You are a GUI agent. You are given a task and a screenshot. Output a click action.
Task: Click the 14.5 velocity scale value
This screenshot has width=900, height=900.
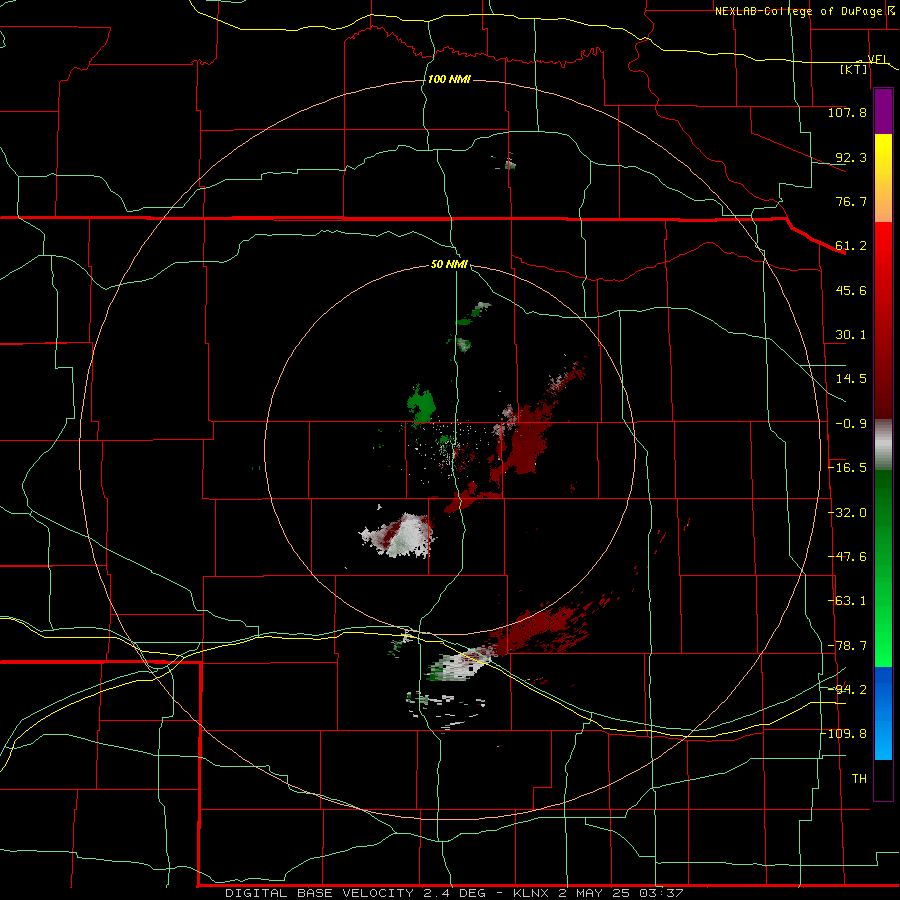click(x=851, y=379)
